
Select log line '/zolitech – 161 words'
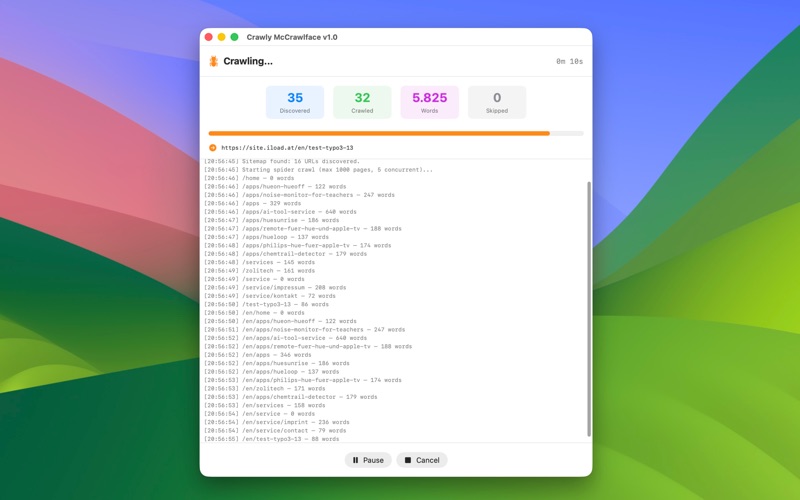coord(259,270)
